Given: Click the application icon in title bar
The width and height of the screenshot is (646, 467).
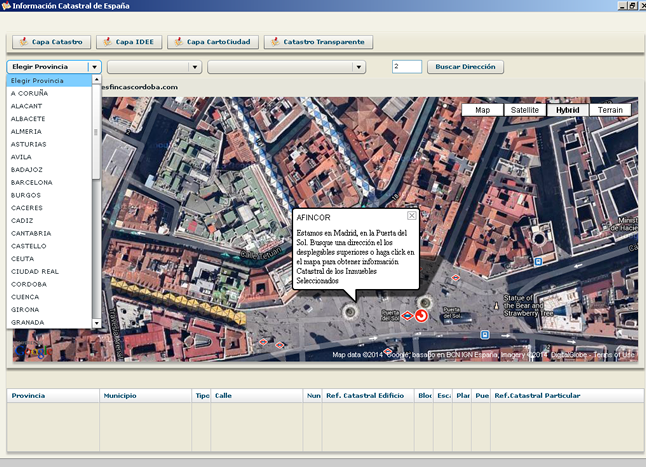Looking at the screenshot, I should click(6, 5).
